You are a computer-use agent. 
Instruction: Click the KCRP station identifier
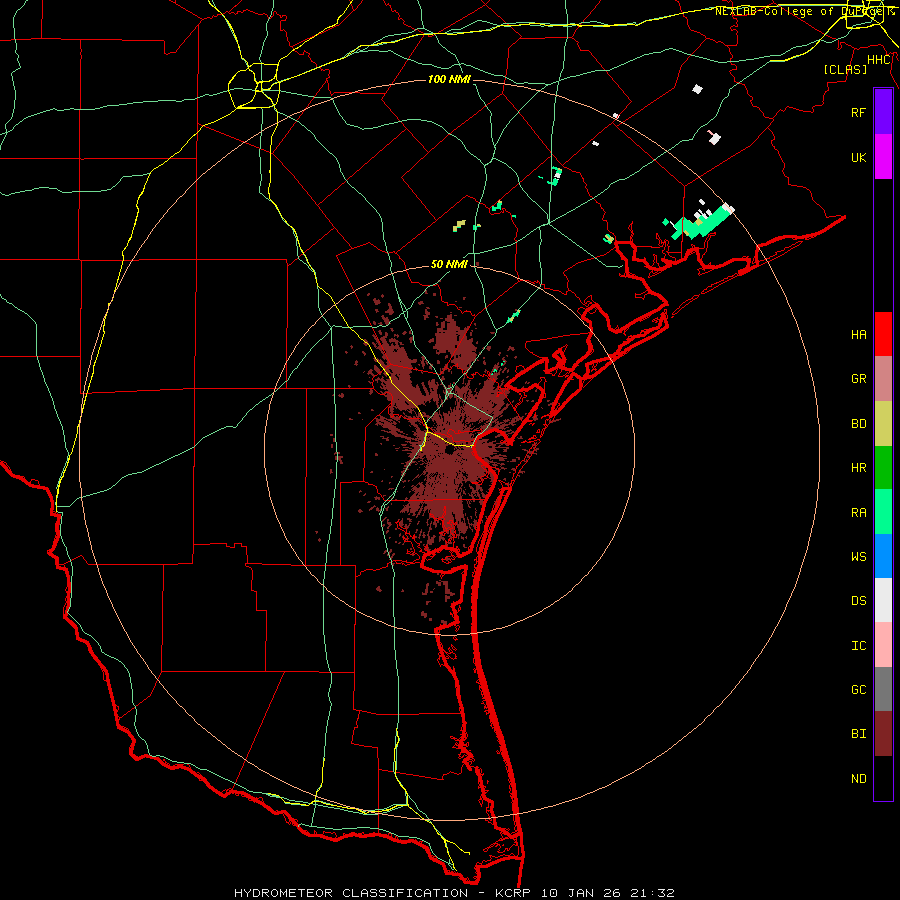[513, 893]
